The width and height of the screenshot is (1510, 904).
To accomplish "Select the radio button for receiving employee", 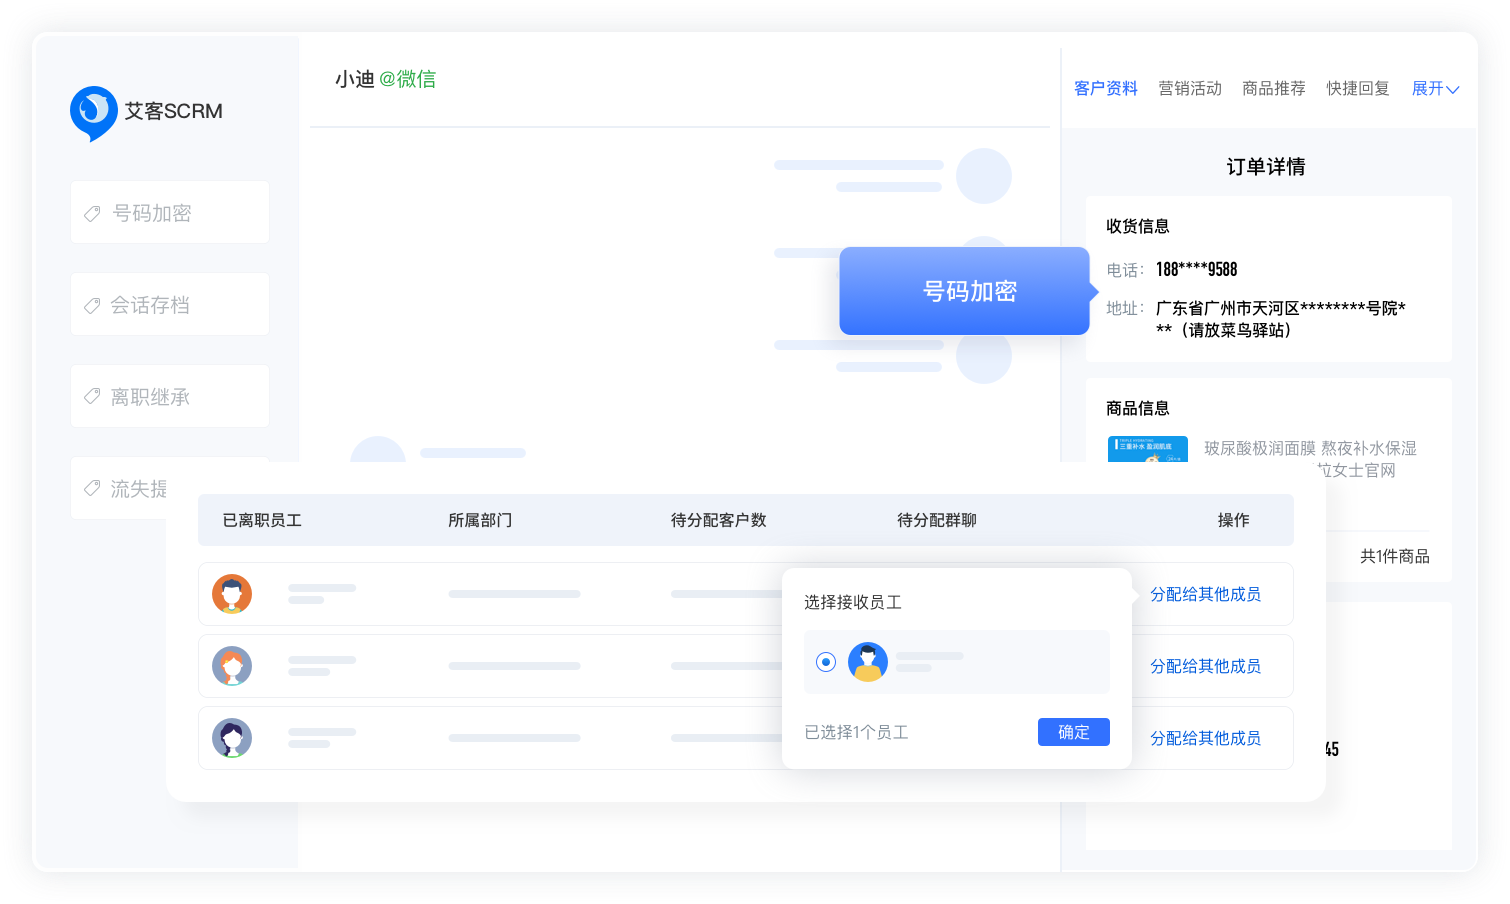I will [826, 662].
